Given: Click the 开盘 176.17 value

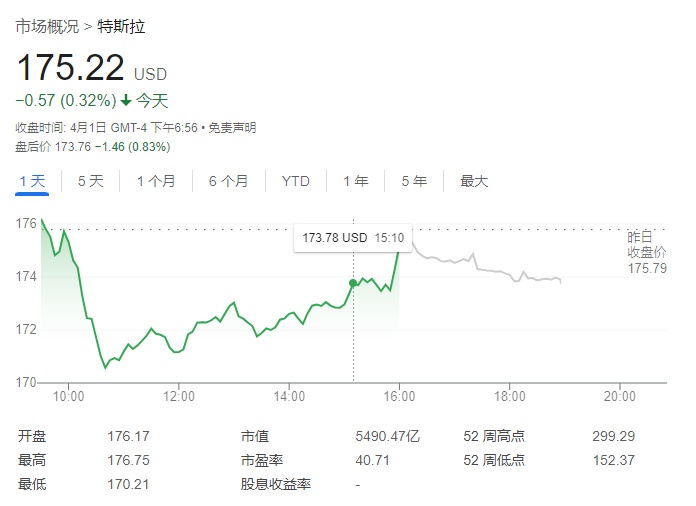Looking at the screenshot, I should [x=127, y=437].
